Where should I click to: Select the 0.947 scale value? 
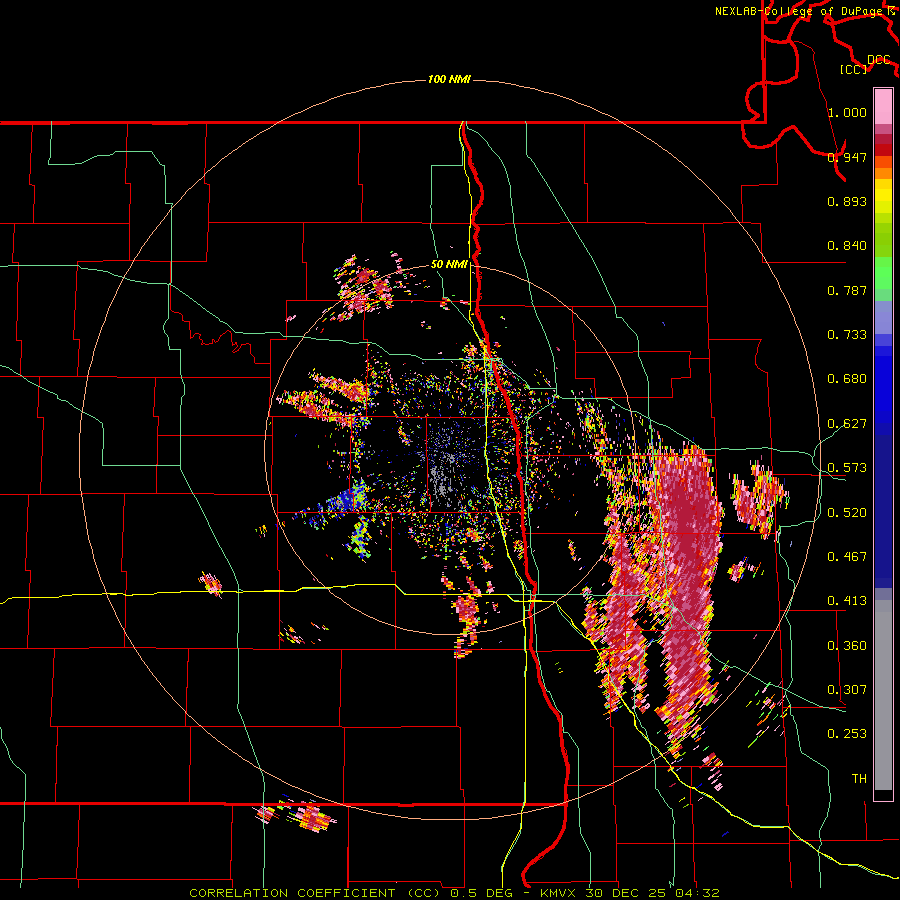(x=847, y=157)
